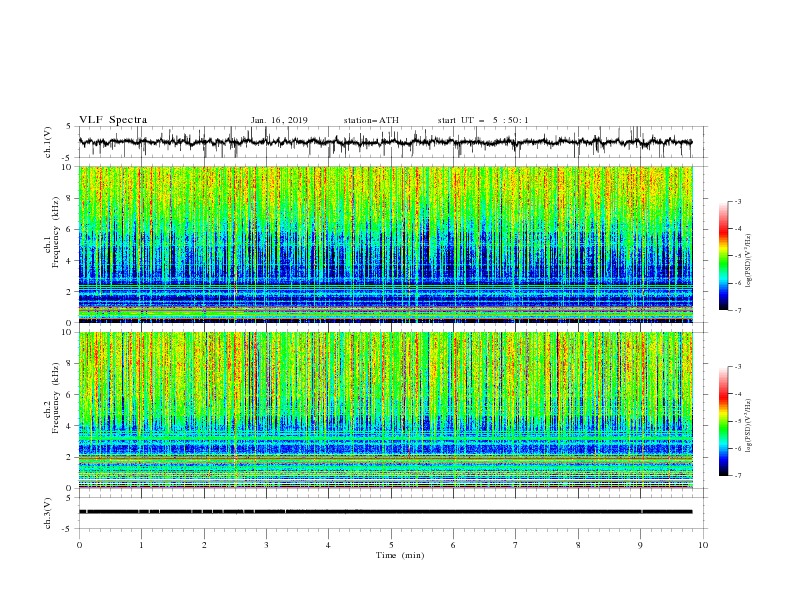Click the 'station=ATH' label

click(371, 120)
